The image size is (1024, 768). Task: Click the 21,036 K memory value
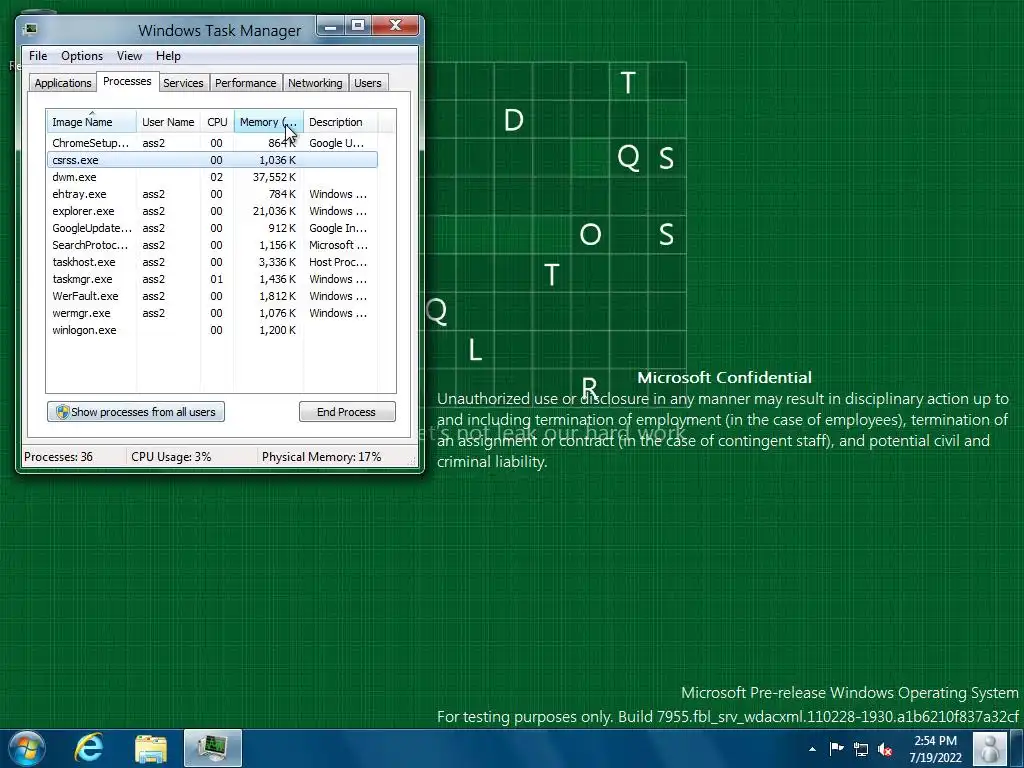point(274,211)
